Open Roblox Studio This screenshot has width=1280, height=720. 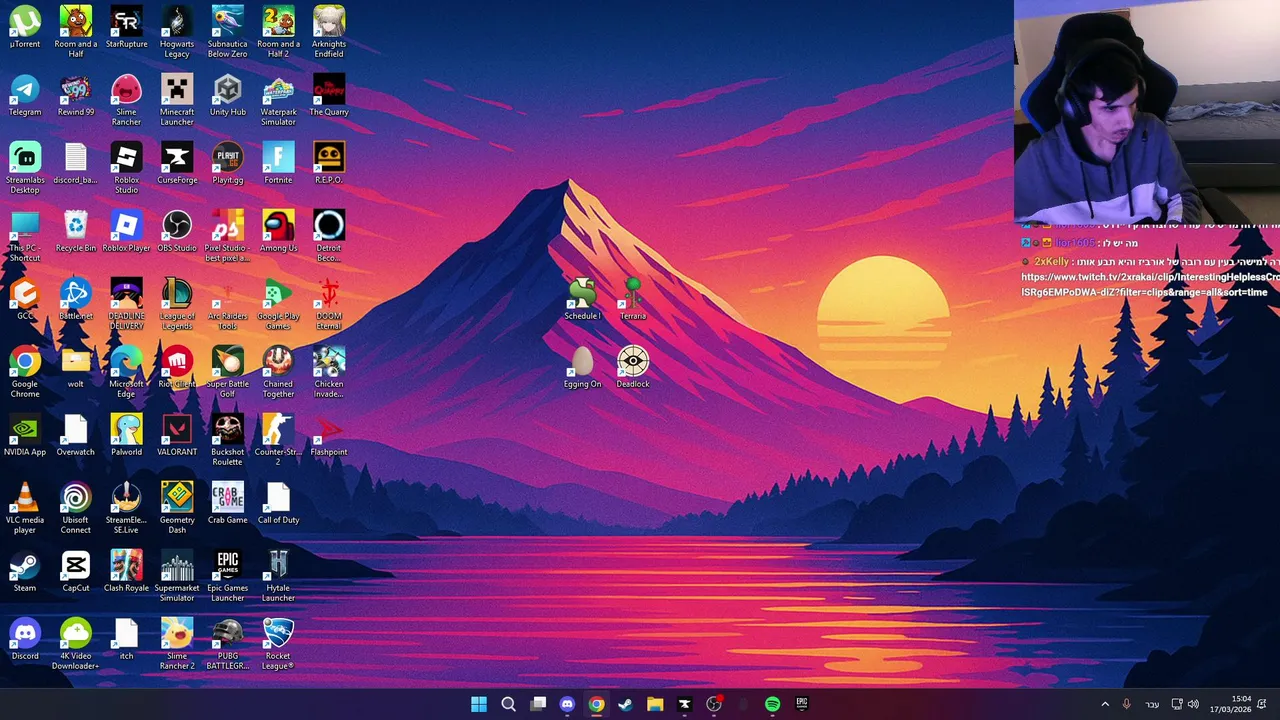pos(126,168)
